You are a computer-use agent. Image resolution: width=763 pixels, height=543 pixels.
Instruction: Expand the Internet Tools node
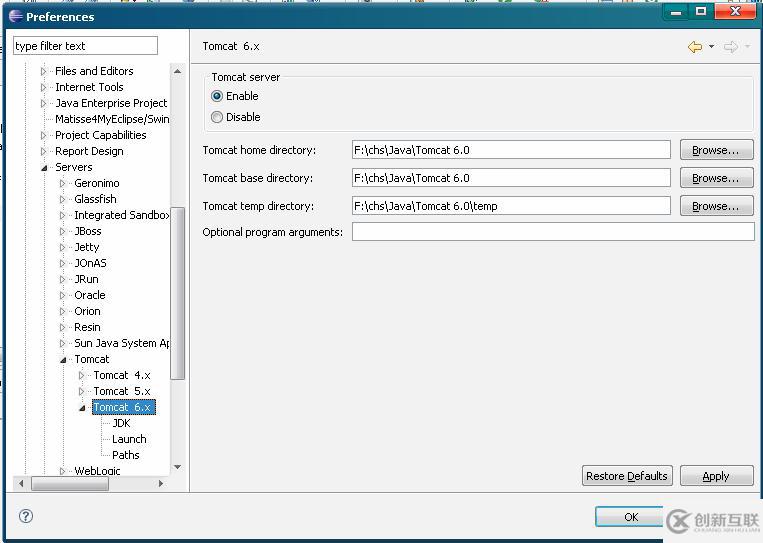click(43, 88)
